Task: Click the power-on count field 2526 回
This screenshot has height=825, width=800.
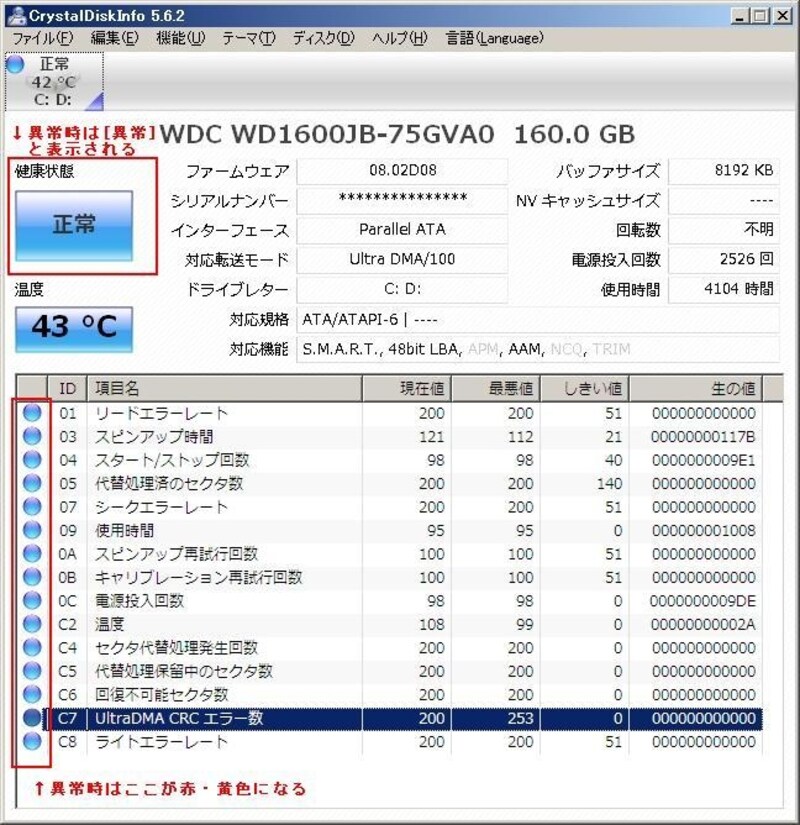Action: [724, 259]
